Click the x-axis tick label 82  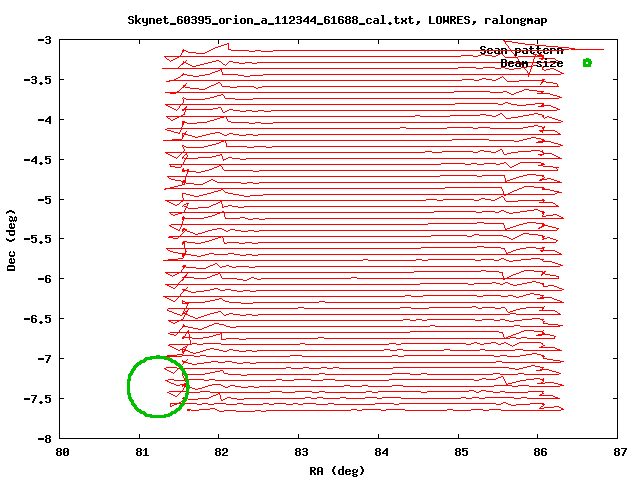pos(221,452)
